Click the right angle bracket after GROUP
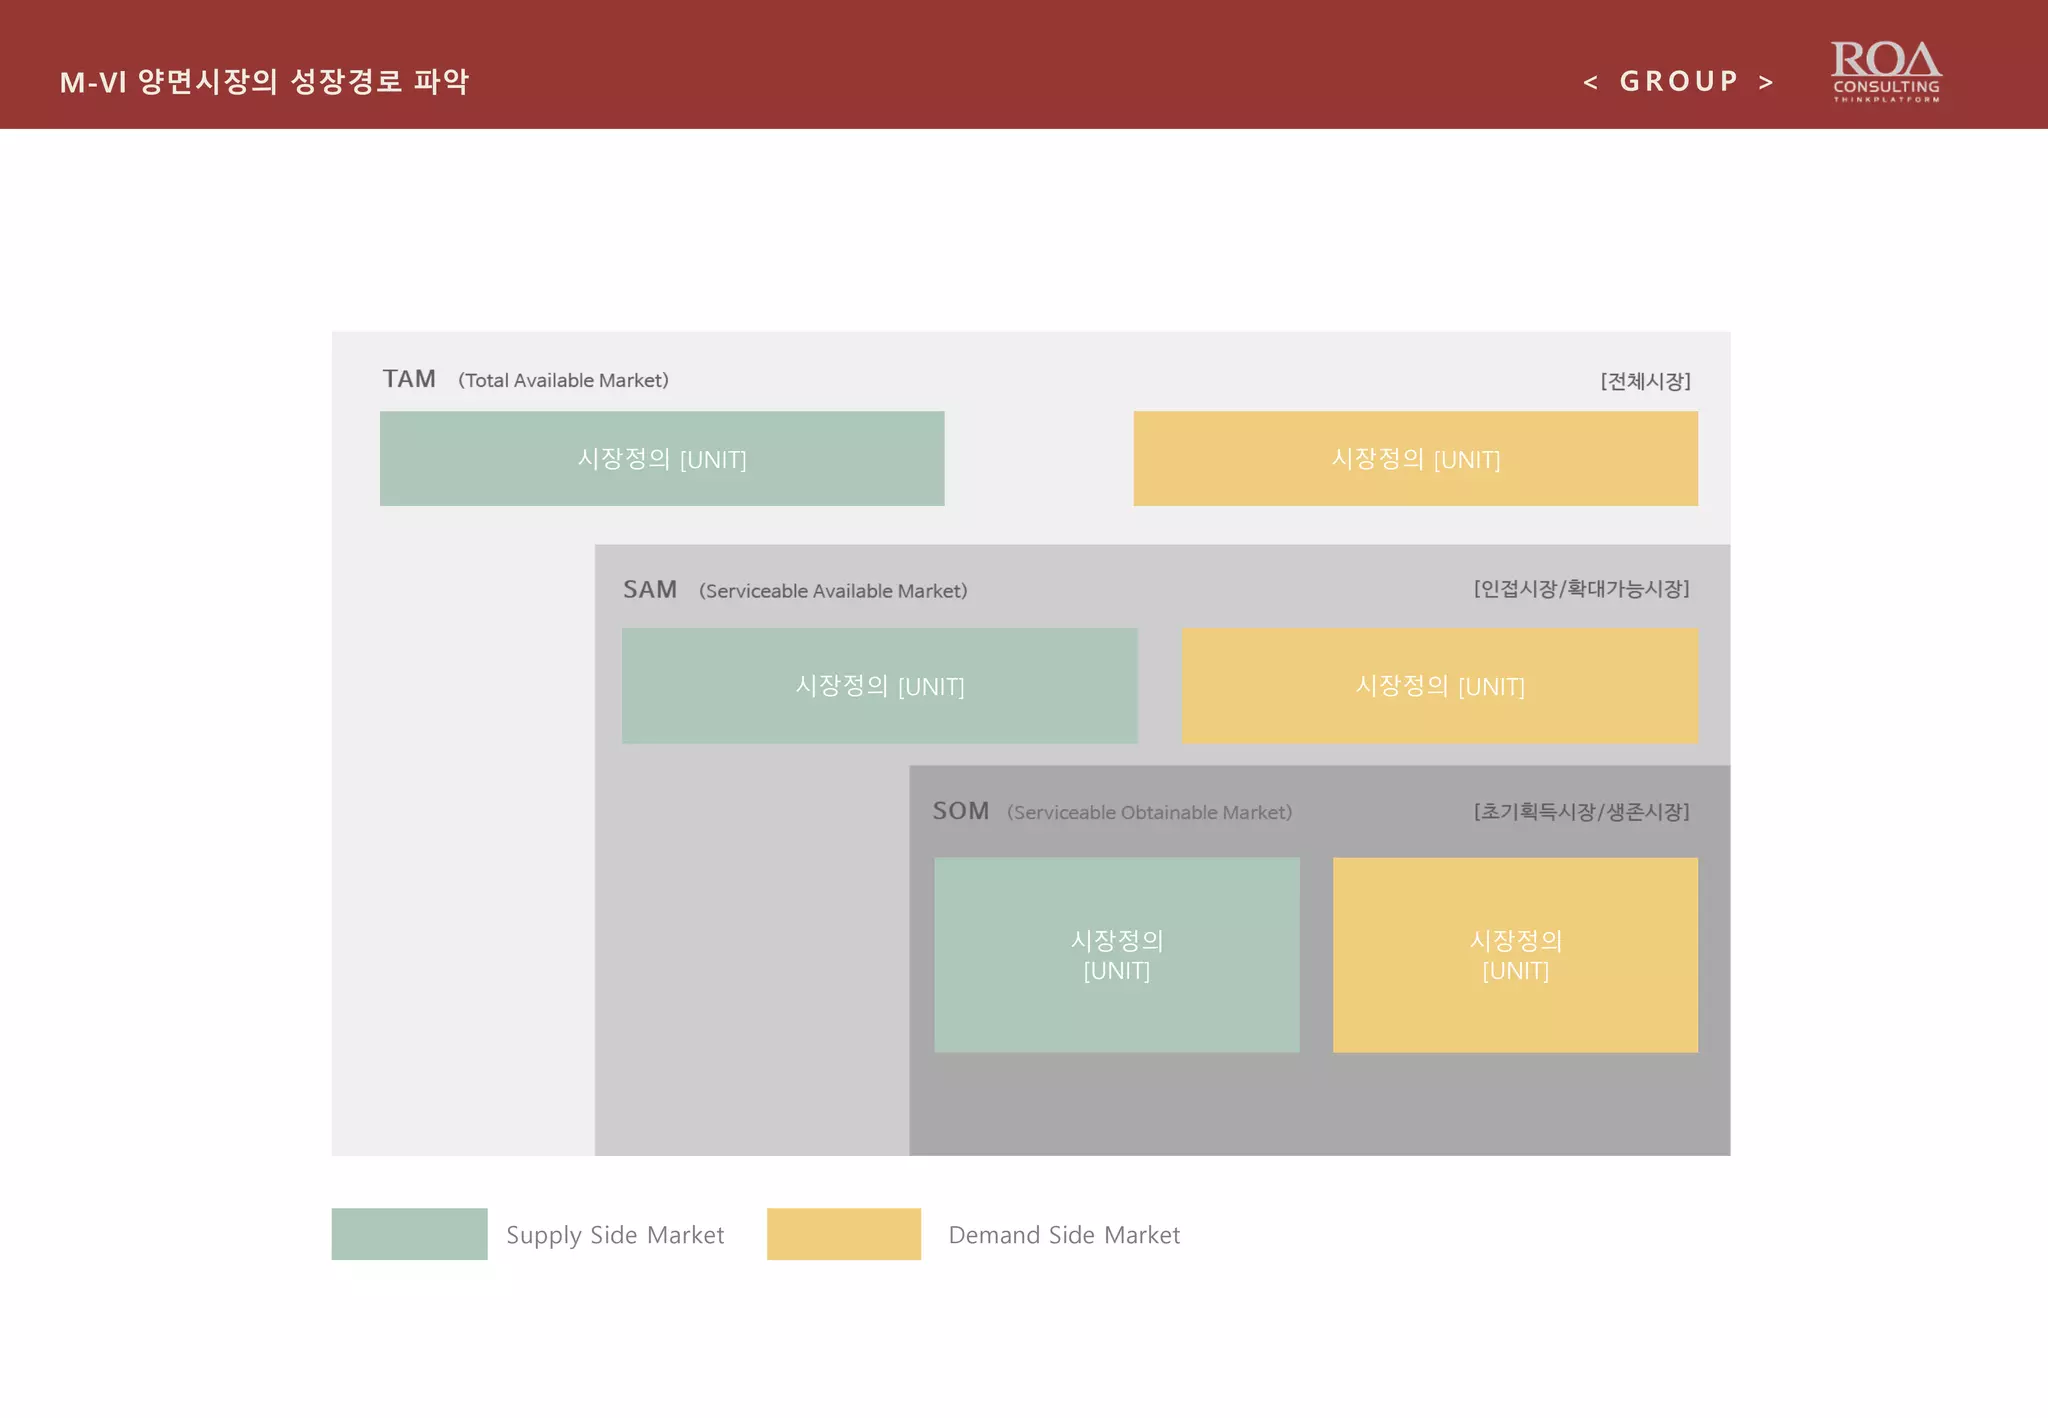Screen dimensions: 2048x1418 tap(1766, 82)
